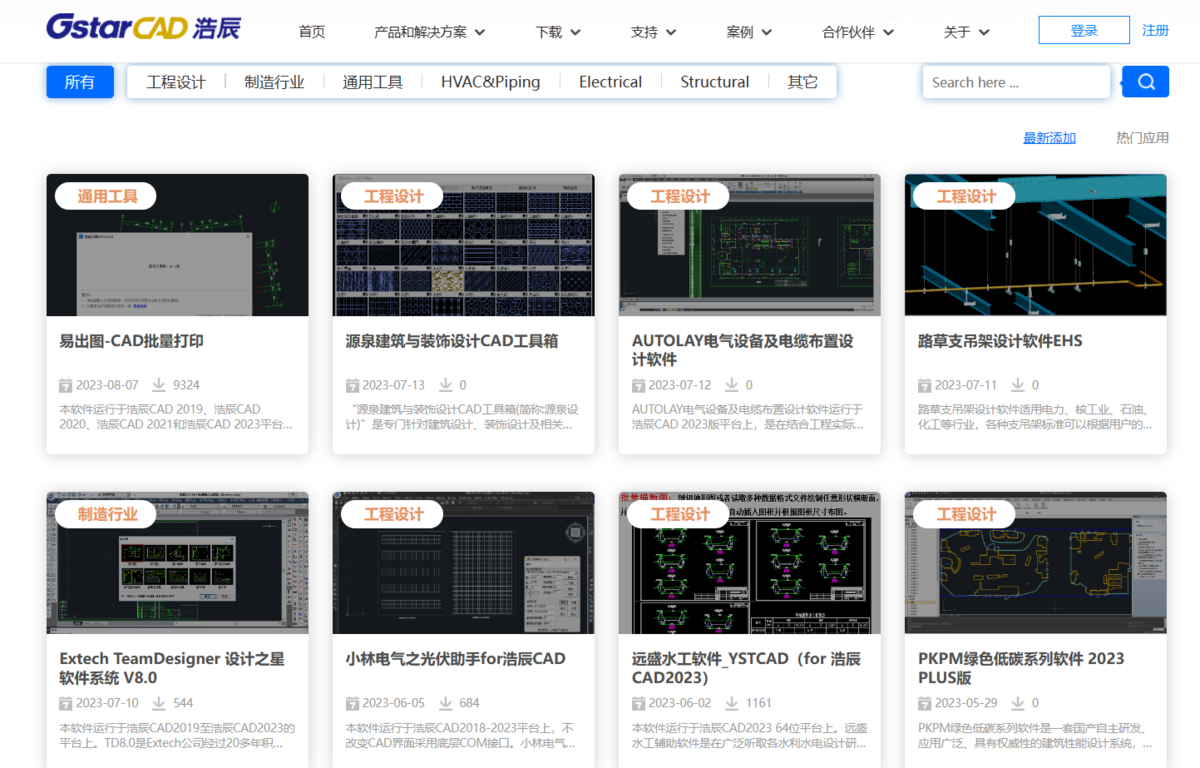Open 源泉建筑与装饰设计CAD工具箱 title
Image resolution: width=1200 pixels, height=768 pixels.
click(x=451, y=341)
